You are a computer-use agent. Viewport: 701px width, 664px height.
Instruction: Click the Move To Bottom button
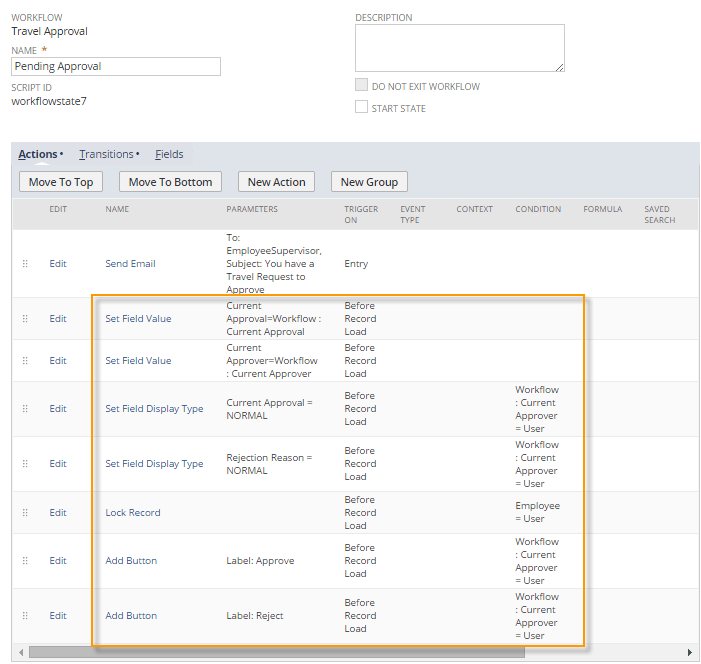[x=170, y=182]
